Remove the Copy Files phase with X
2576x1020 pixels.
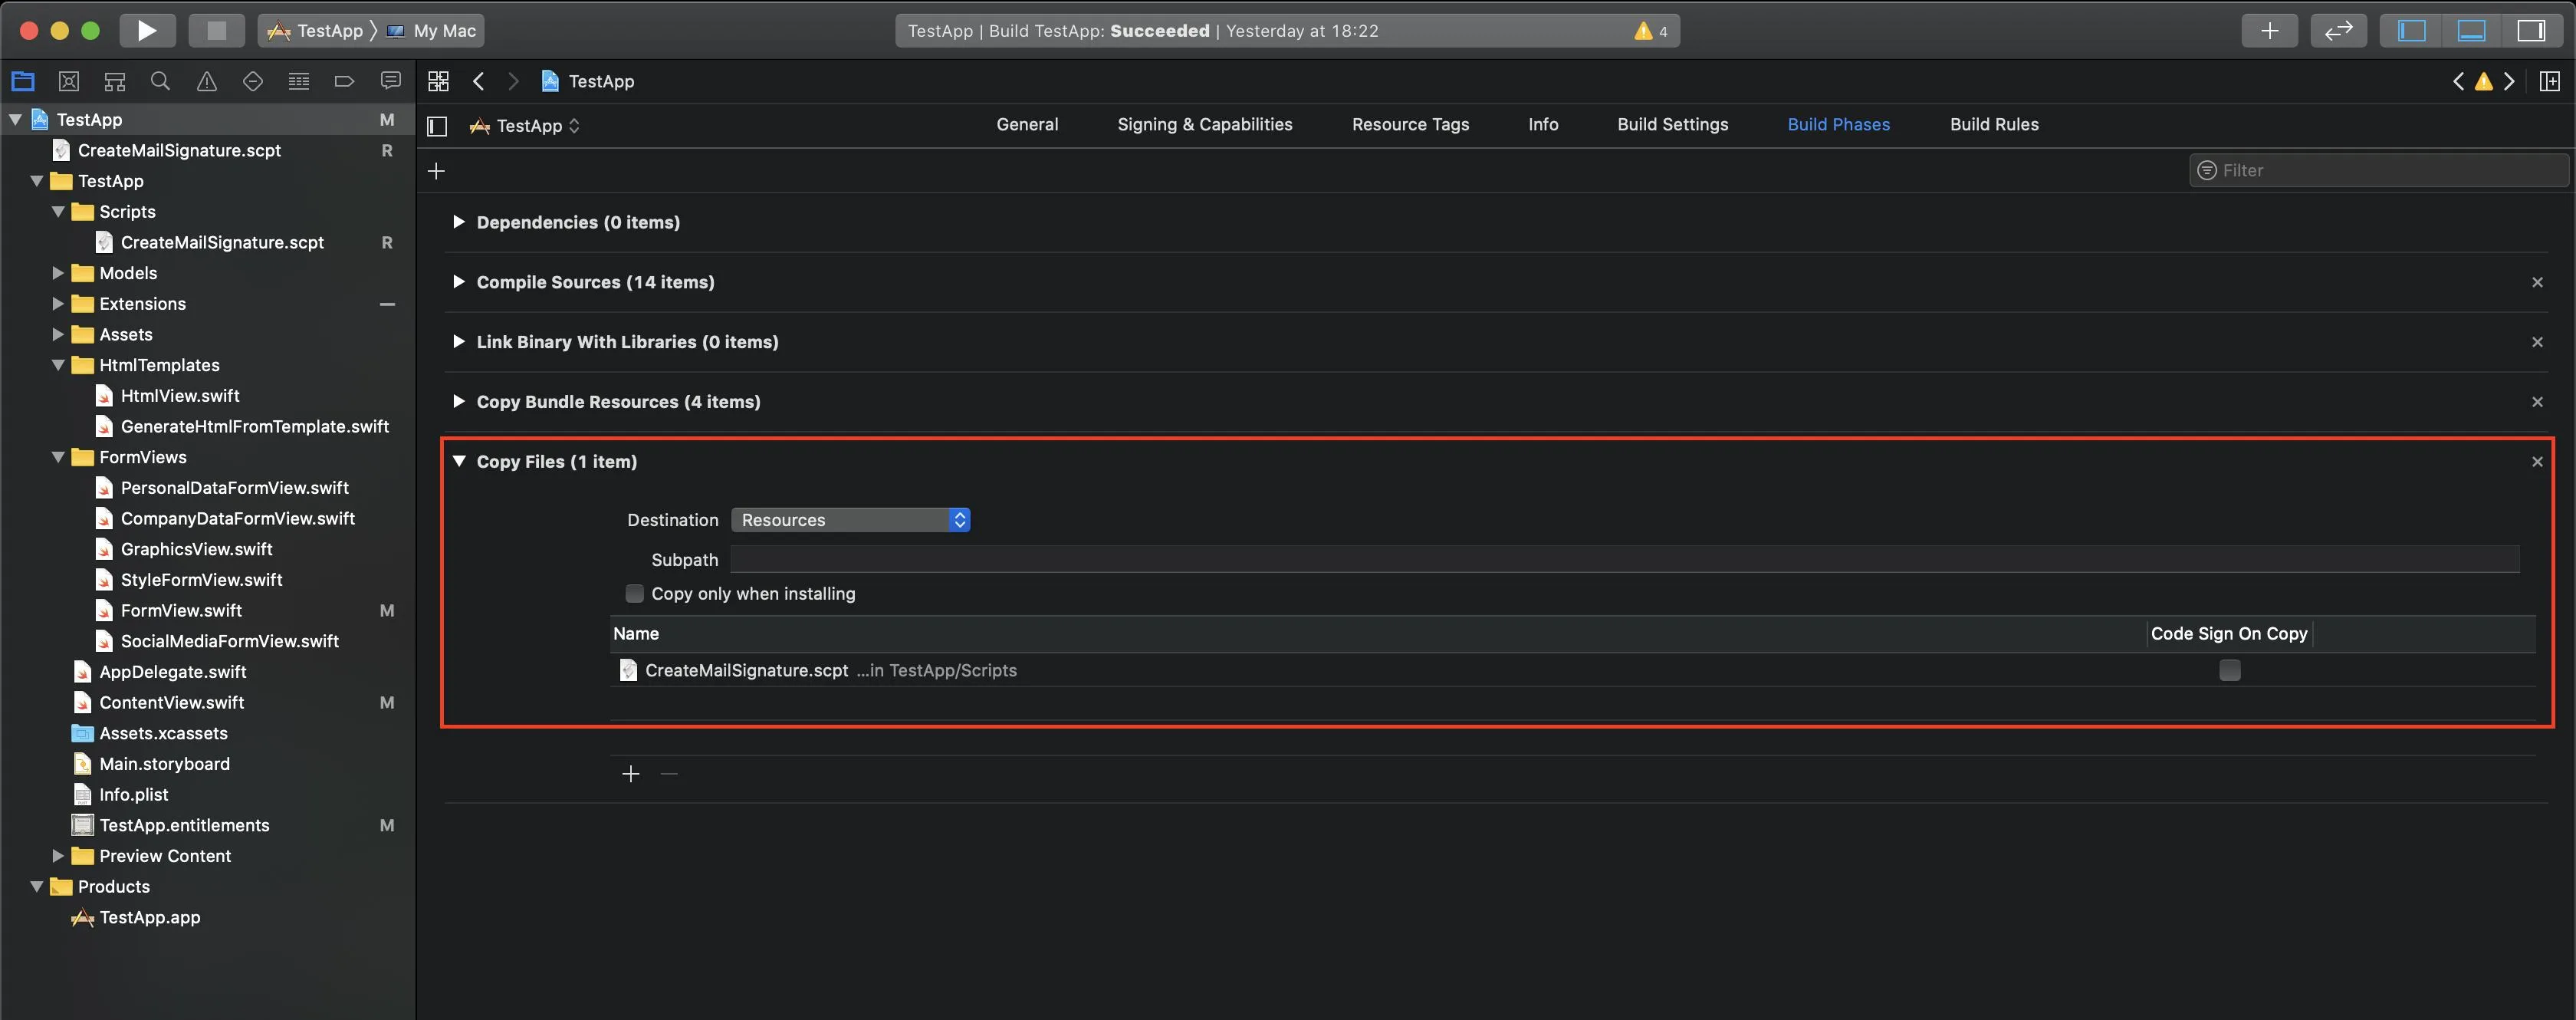2536,461
